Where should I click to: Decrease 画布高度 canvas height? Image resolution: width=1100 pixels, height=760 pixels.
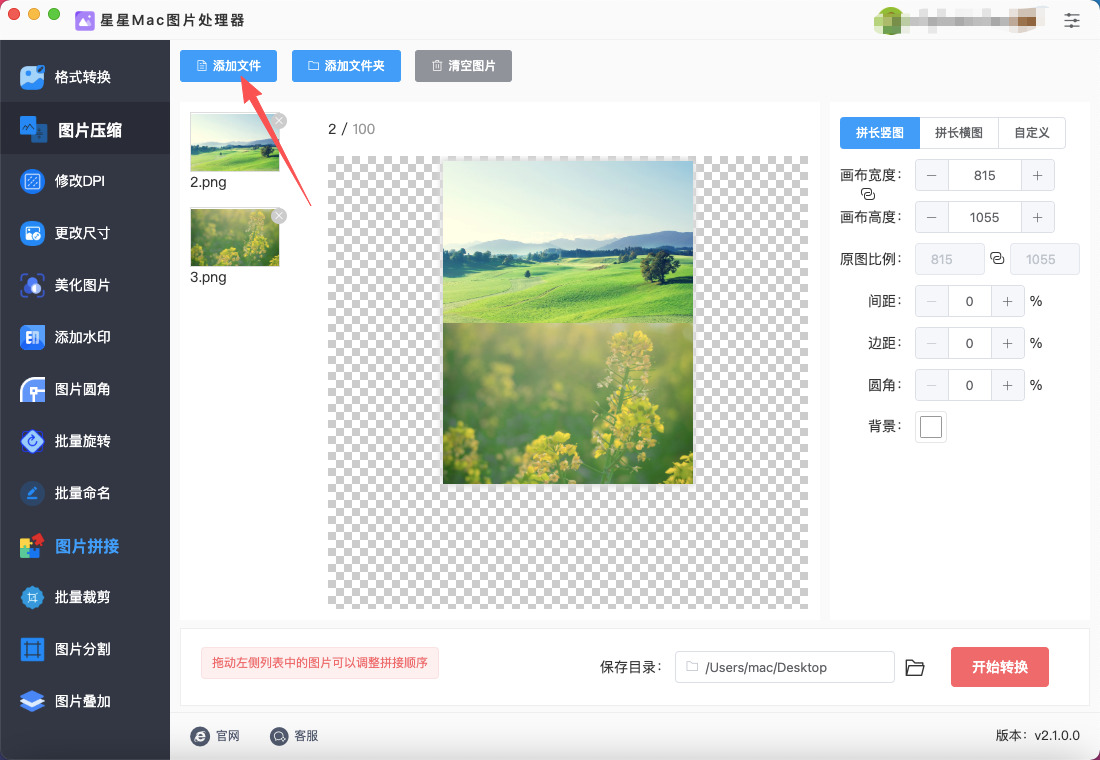[x=932, y=218]
